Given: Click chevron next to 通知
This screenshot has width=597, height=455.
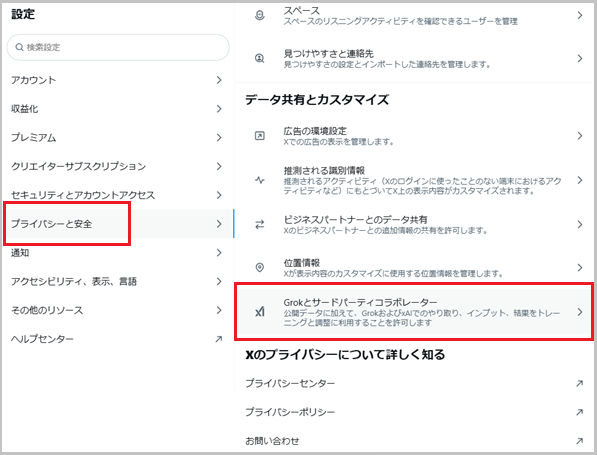Looking at the screenshot, I should [219, 253].
